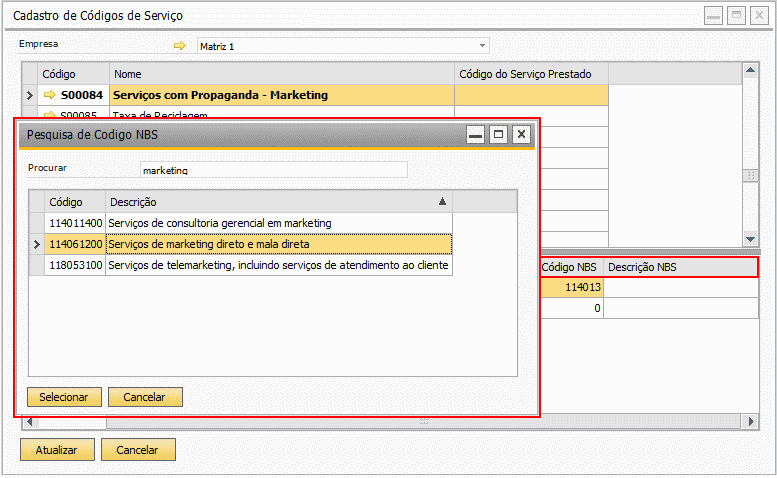Click the Atualizar button

(x=57, y=450)
